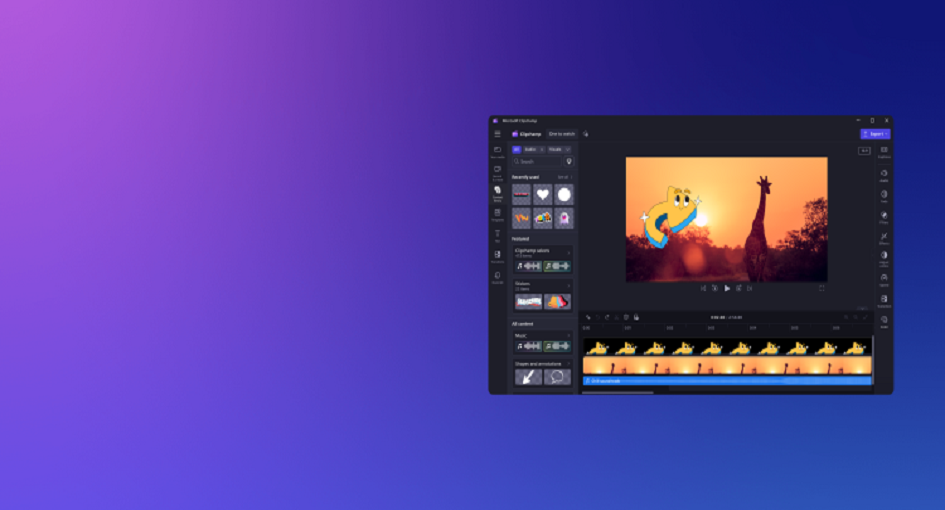This screenshot has height=510, width=945.
Task: Click the redo arrow in timeline toolbar
Action: coord(607,317)
